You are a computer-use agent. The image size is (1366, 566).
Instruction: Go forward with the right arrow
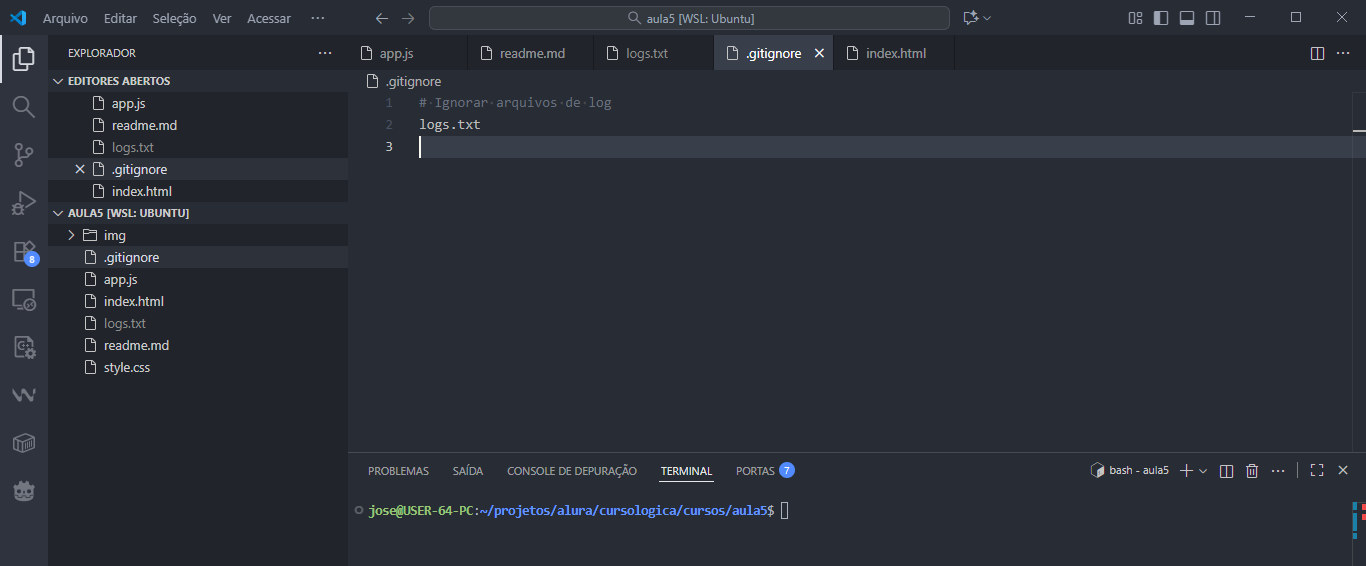407,18
